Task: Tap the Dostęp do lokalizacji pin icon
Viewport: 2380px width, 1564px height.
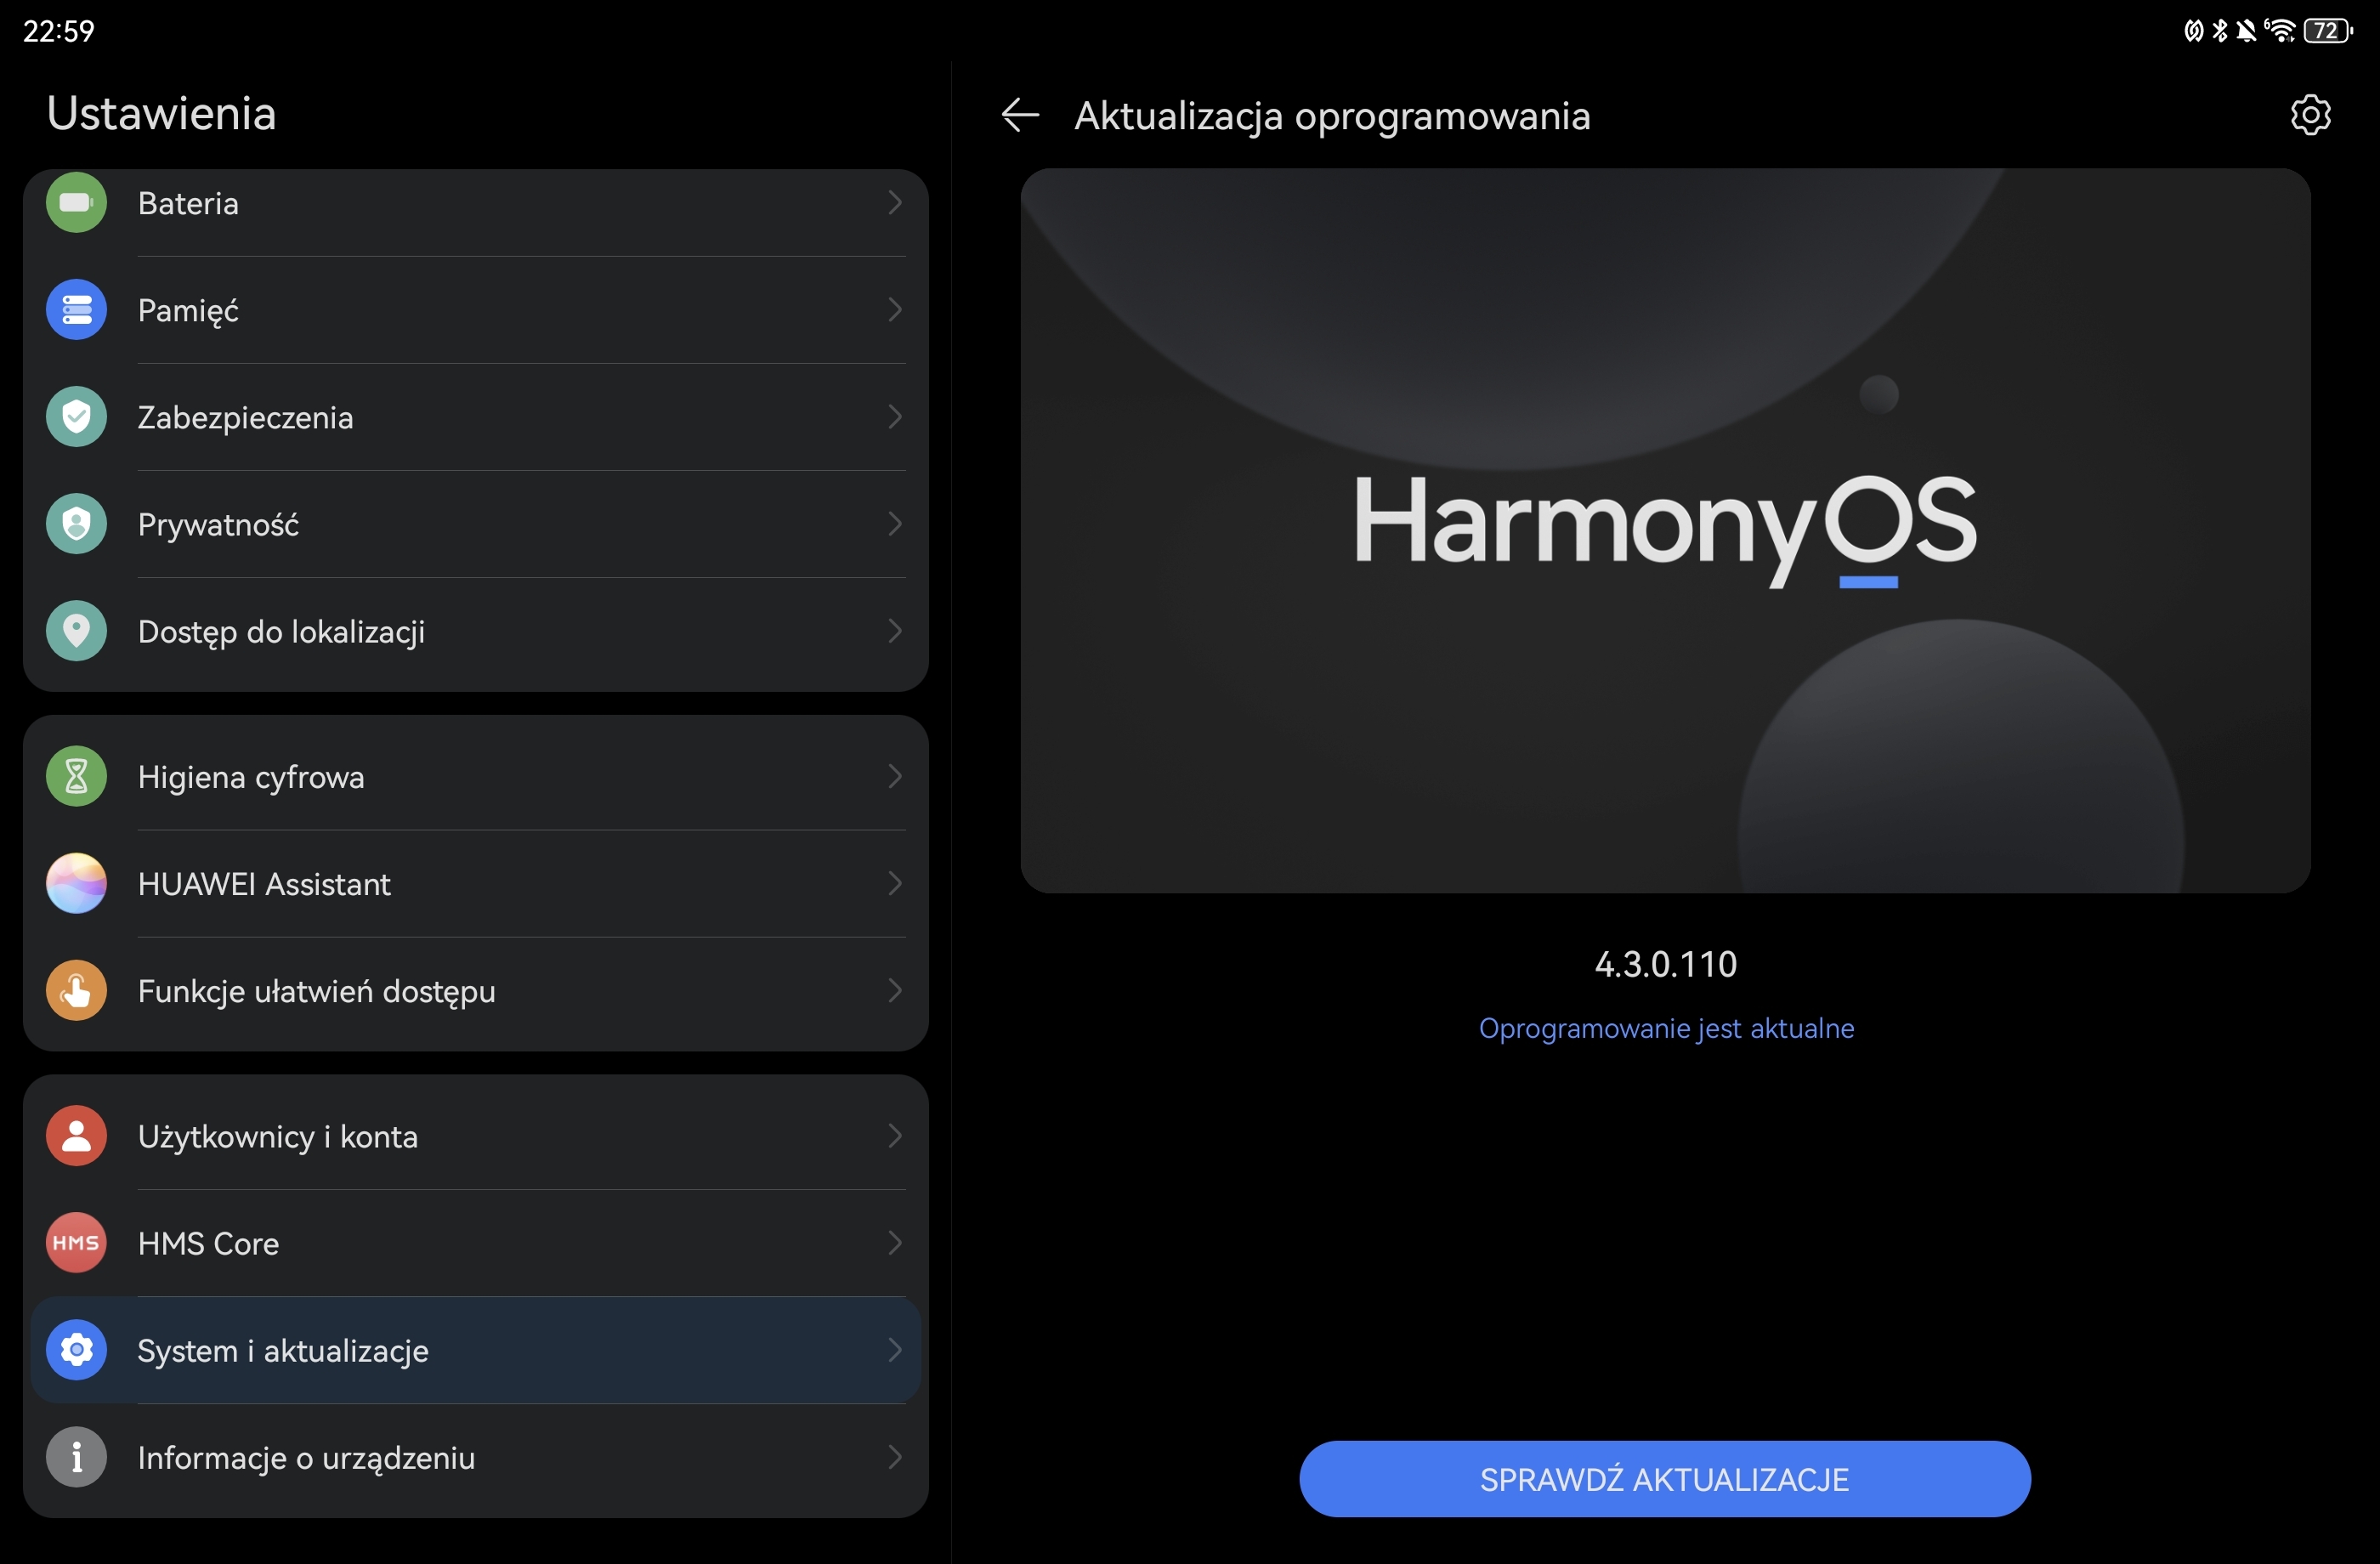Action: coord(76,631)
